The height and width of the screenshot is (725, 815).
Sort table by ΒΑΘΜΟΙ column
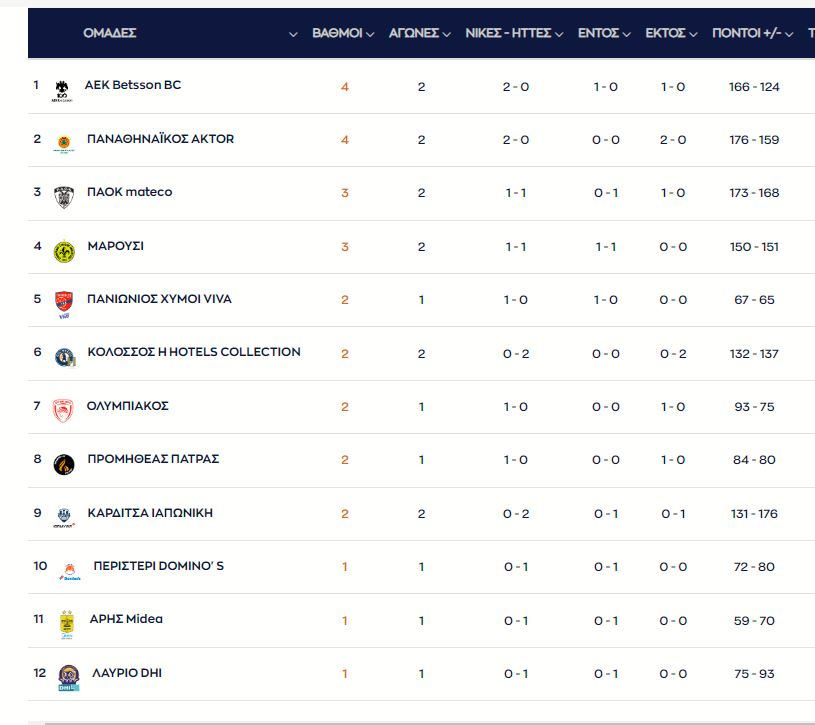(x=342, y=33)
